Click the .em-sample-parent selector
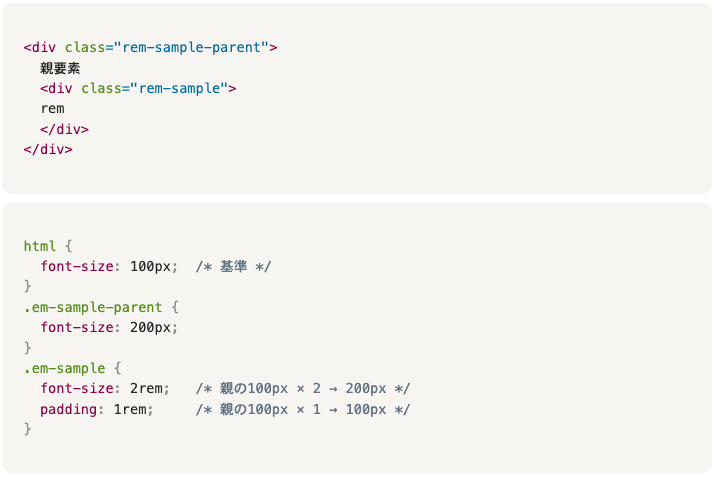This screenshot has height=479, width=718. 90,306
